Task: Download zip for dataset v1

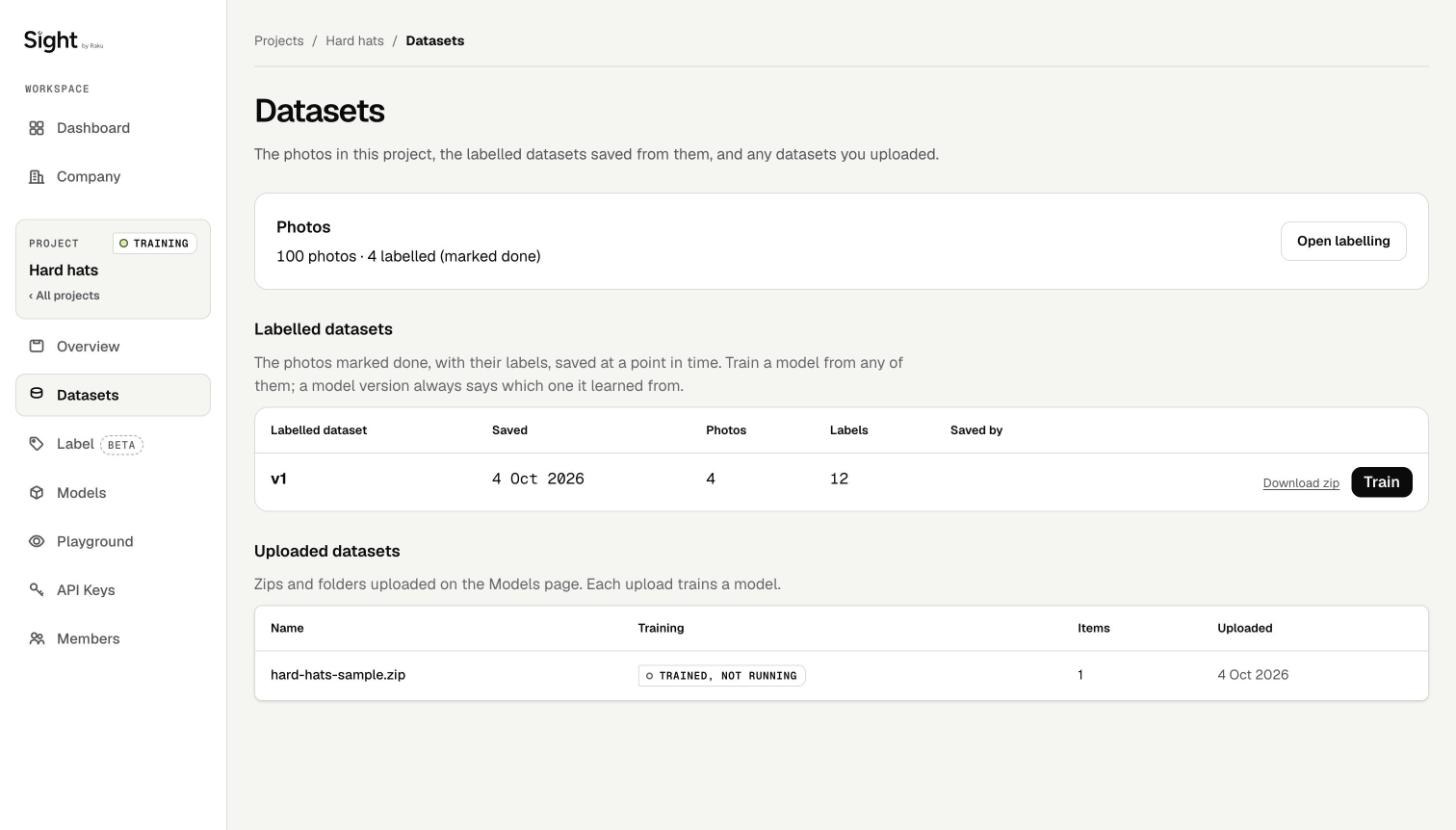Action: 1301,483
